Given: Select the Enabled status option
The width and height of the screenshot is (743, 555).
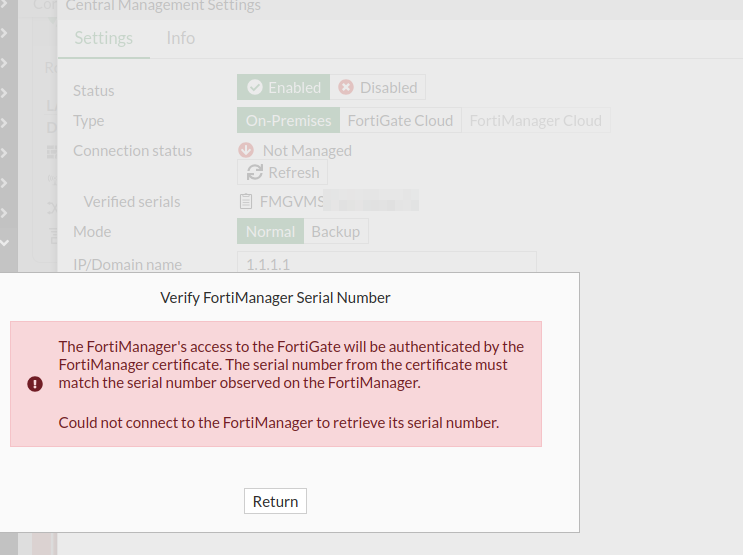Looking at the screenshot, I should tap(283, 87).
